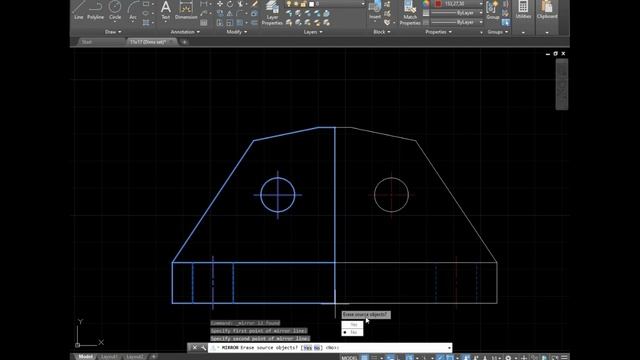
Task: Click the command line input field
Action: click(x=330, y=348)
